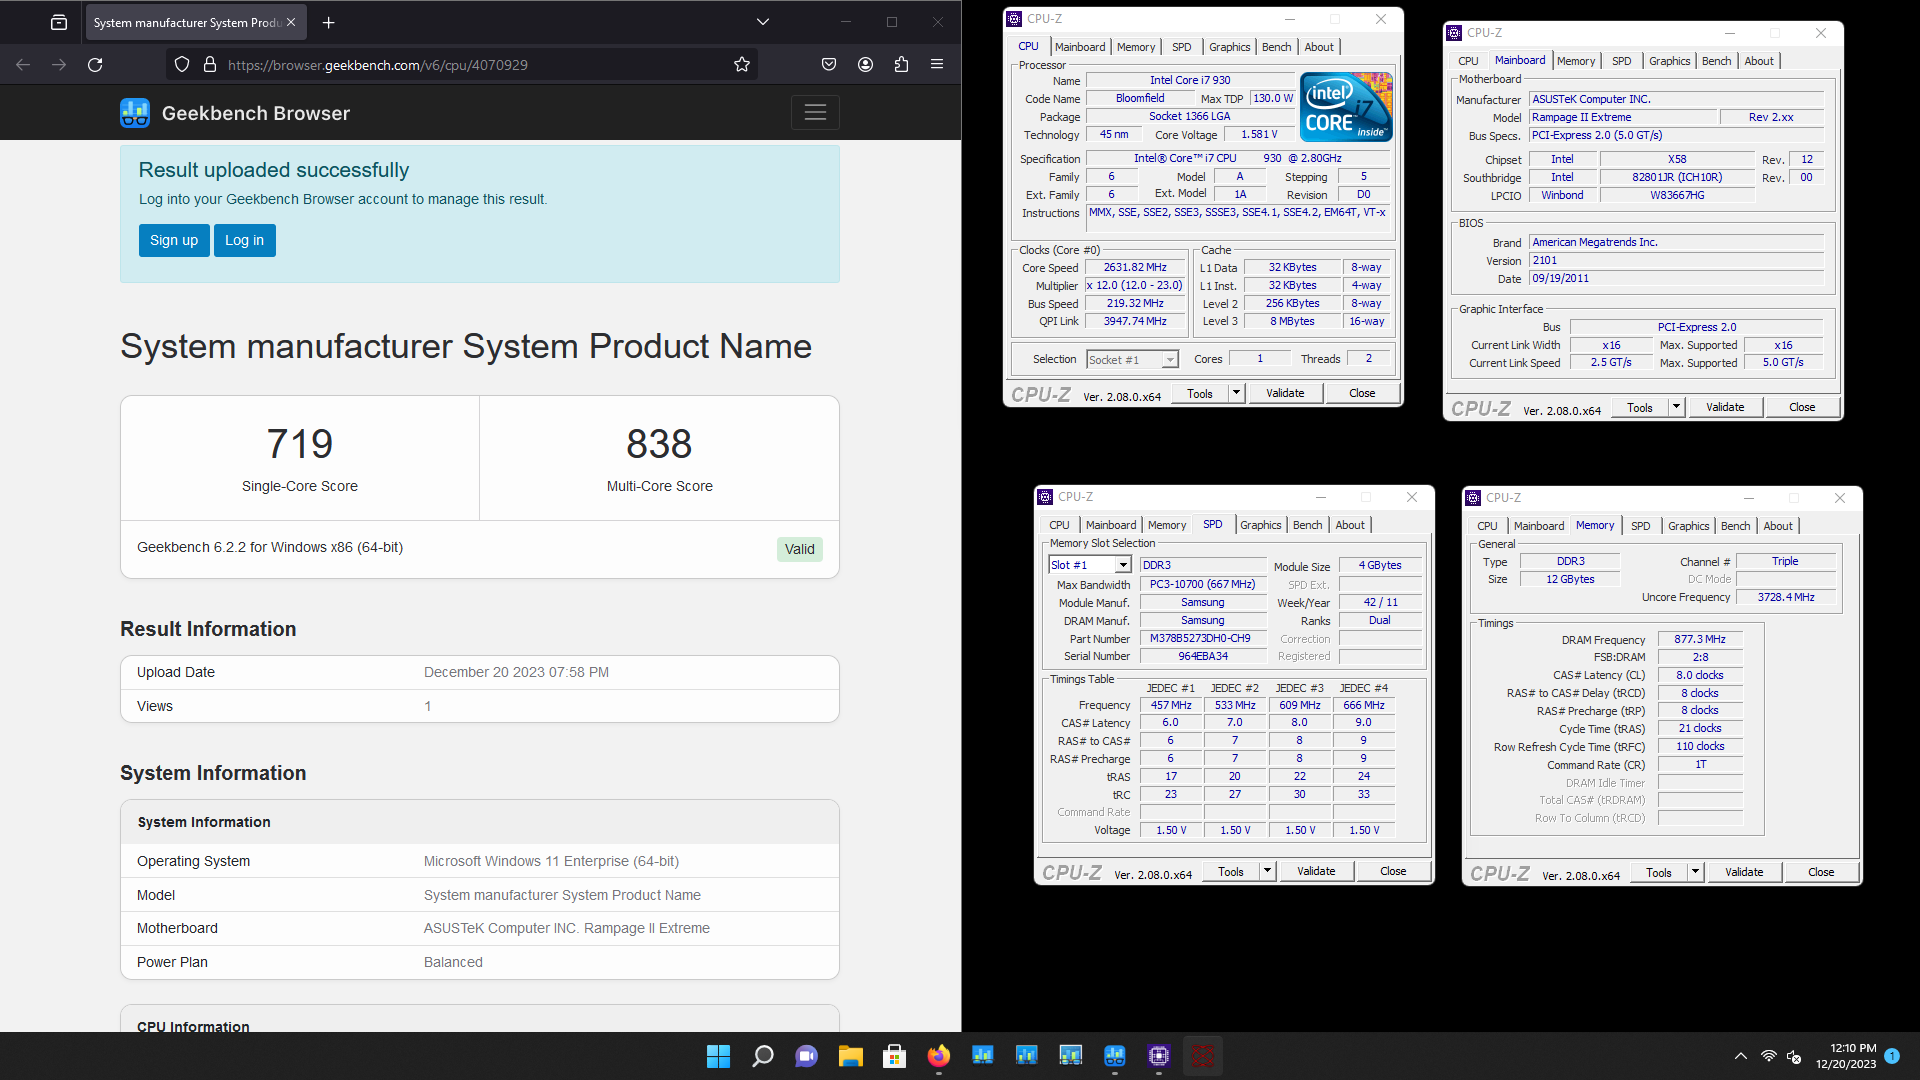This screenshot has width=1920, height=1080.
Task: Click Tools button in CPU tab window
Action: click(x=1200, y=394)
